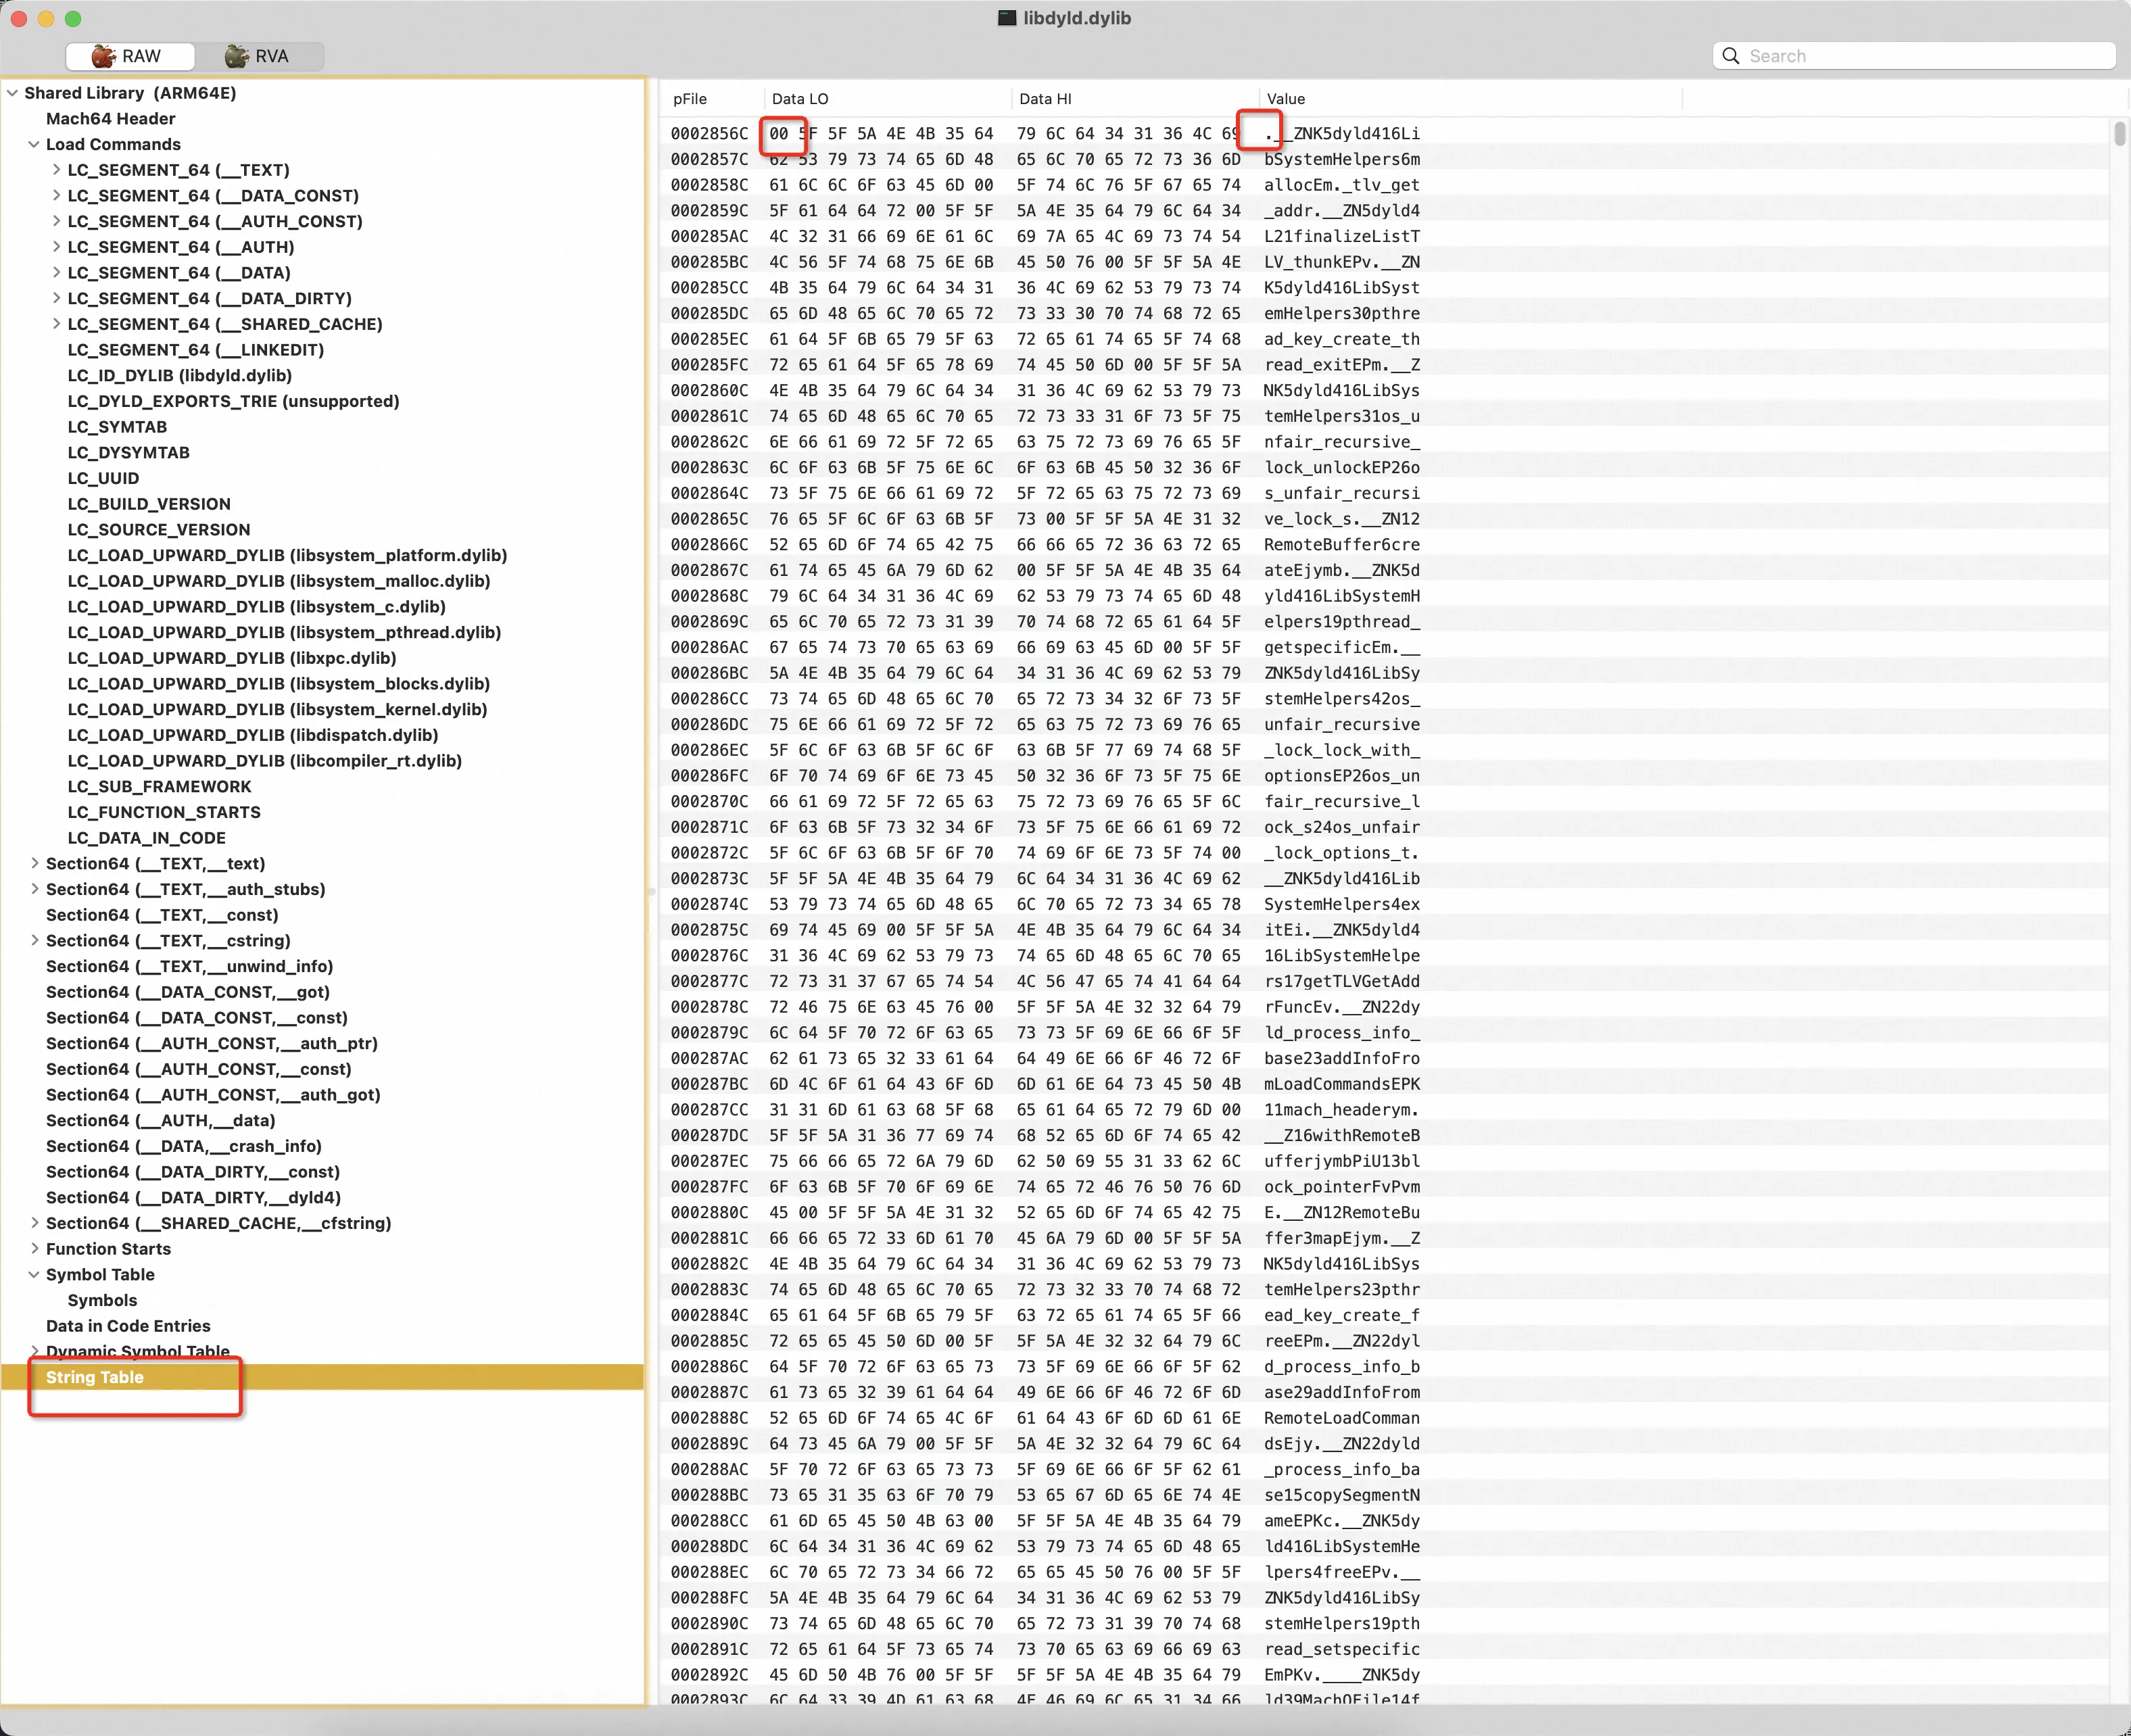Screen dimensions: 2131x1736
Task: Select the LC_SUB_FRAMEWORK load command
Action: (159, 787)
